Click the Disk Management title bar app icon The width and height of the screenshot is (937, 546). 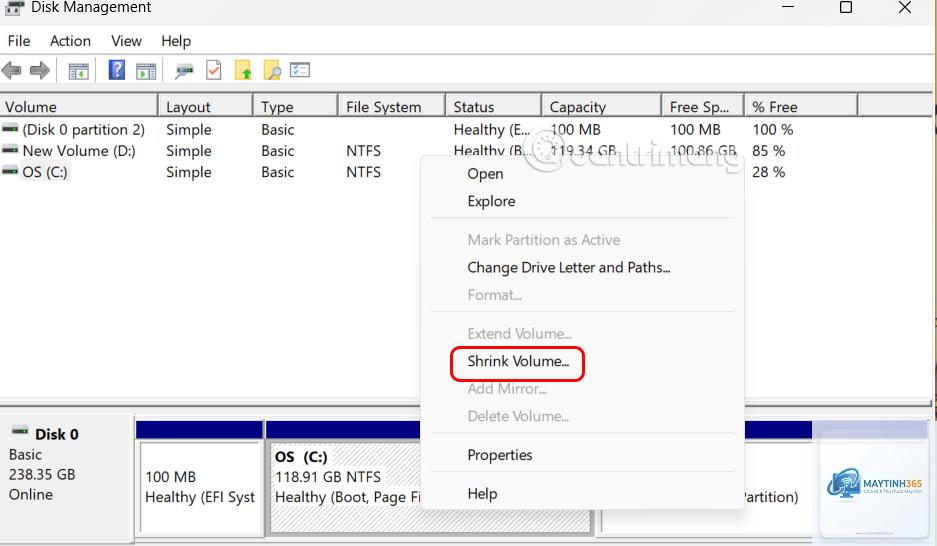click(x=14, y=8)
